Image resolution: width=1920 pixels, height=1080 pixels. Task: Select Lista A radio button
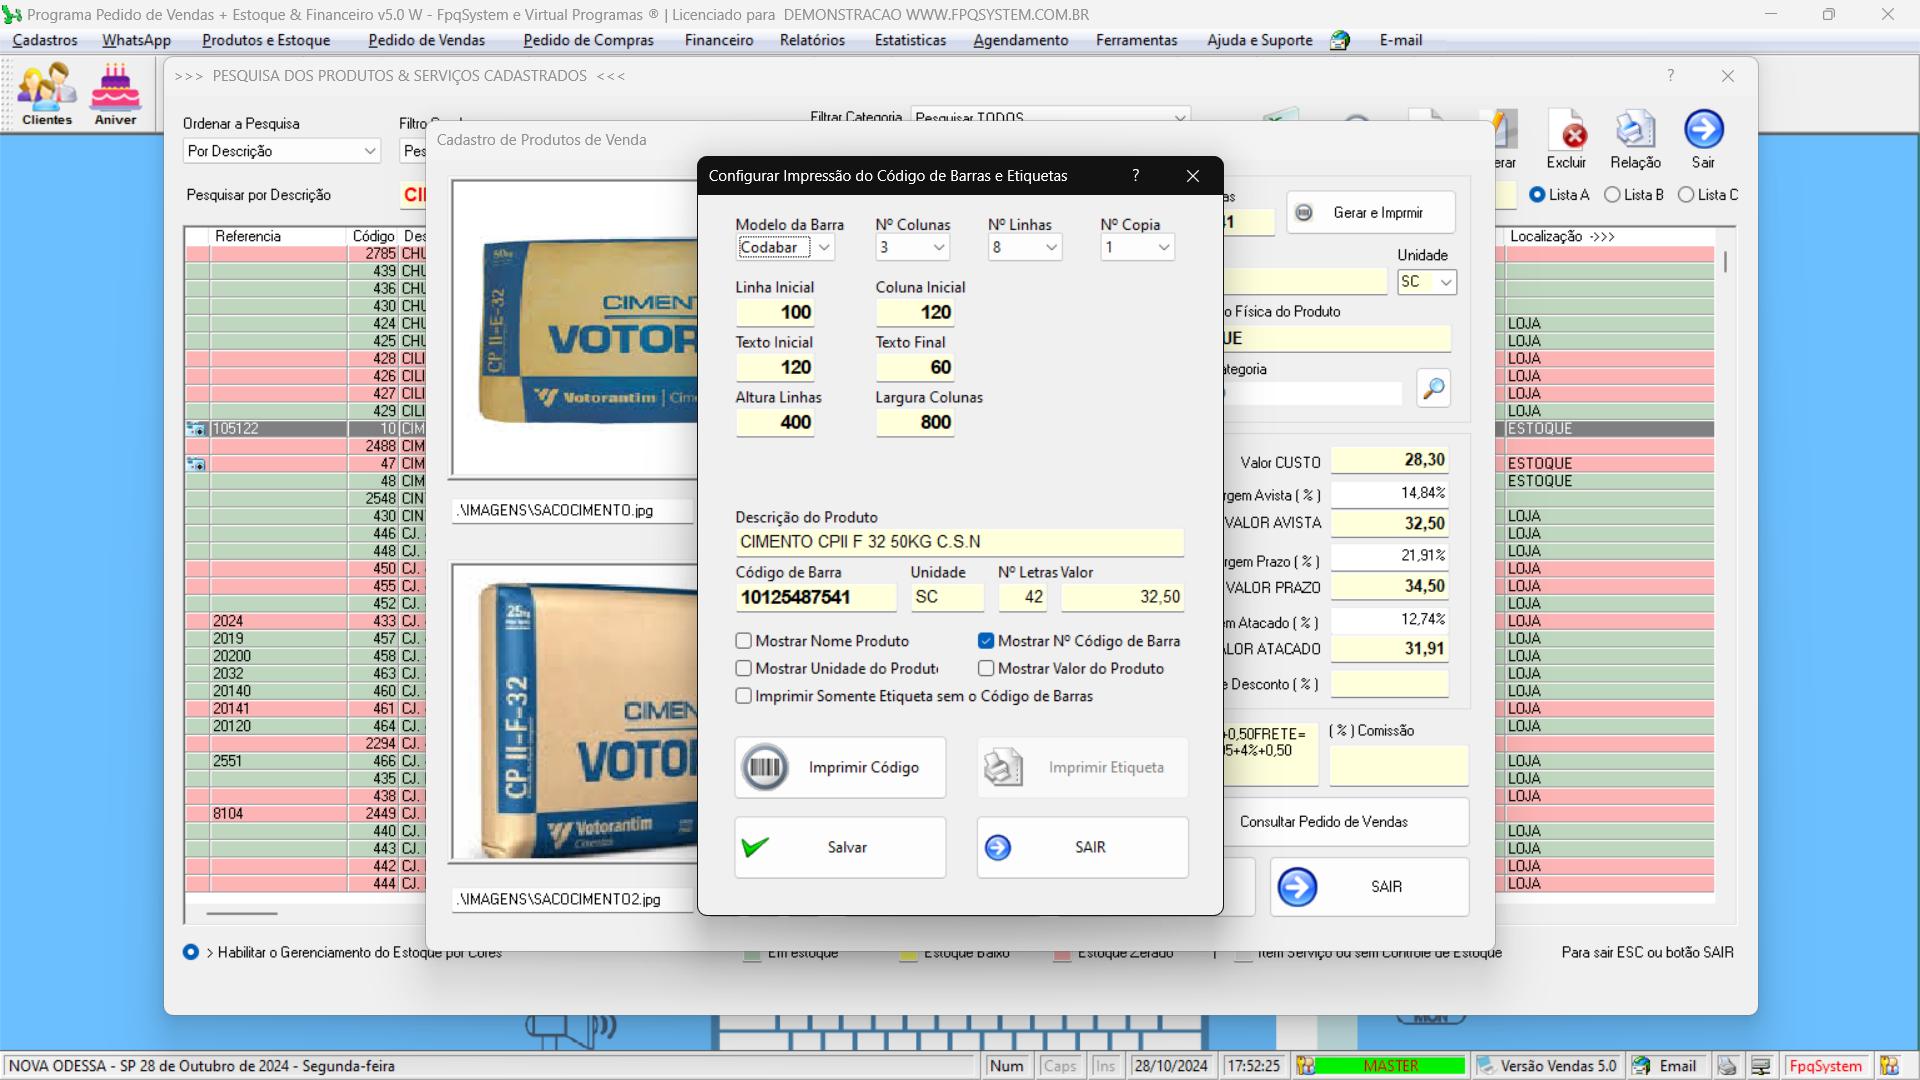click(x=1537, y=195)
